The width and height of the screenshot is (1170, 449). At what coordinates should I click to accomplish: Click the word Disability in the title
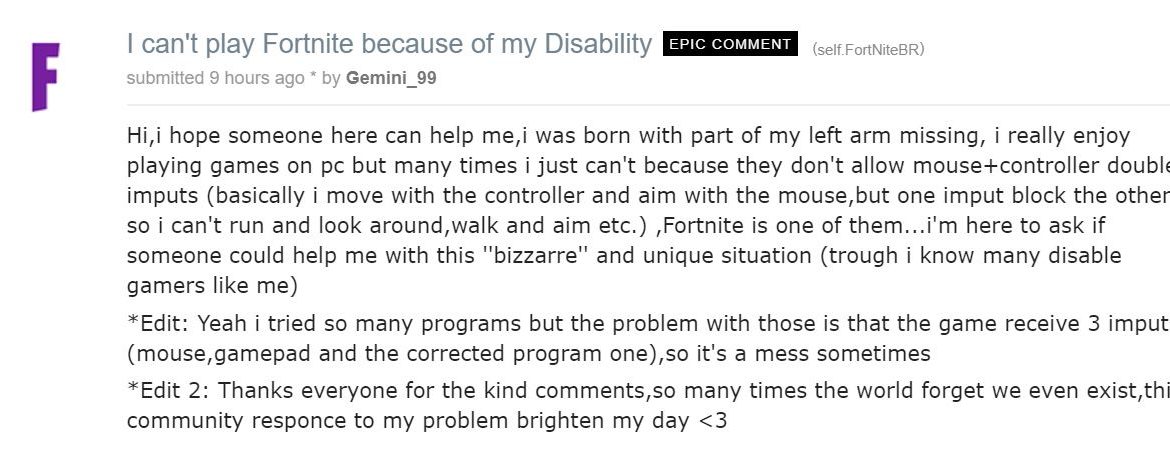coord(598,44)
